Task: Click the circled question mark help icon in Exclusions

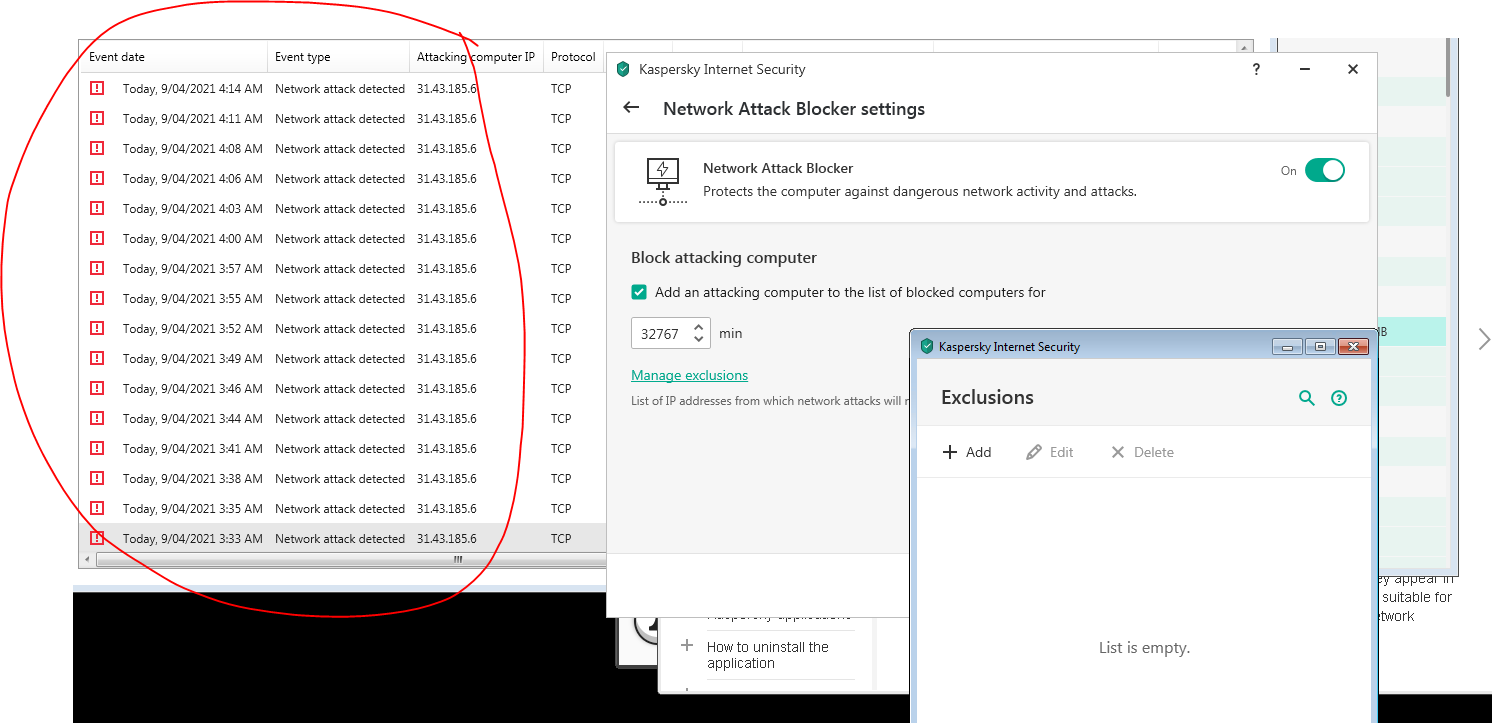Action: coord(1339,398)
